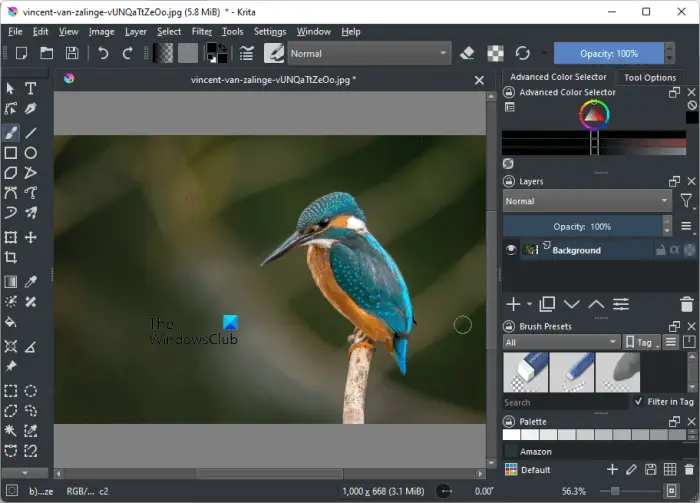This screenshot has width=700, height=503.
Task: Open the Layers blending mode dropdown
Action: coord(587,201)
